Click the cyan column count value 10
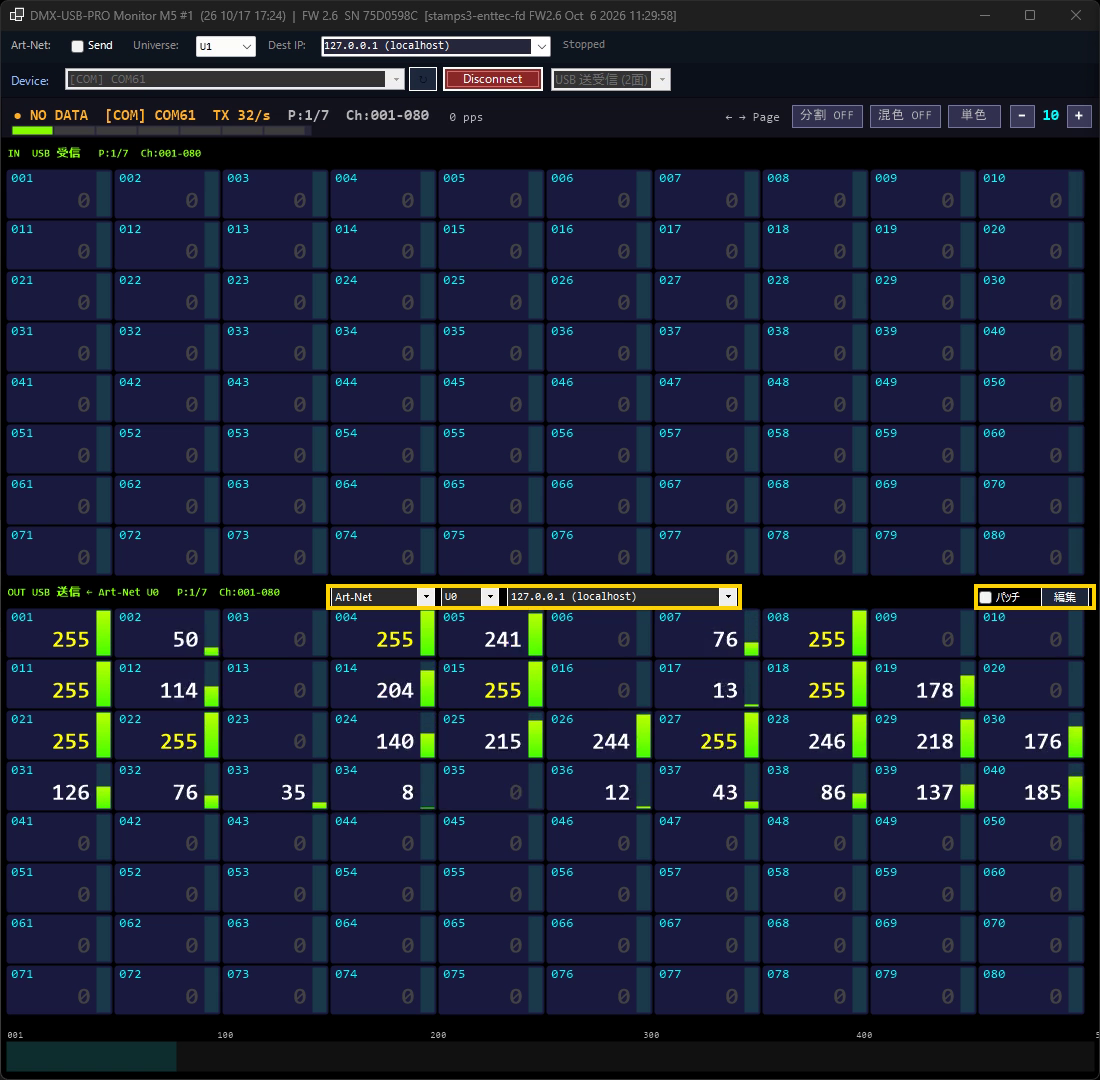 click(x=1051, y=116)
